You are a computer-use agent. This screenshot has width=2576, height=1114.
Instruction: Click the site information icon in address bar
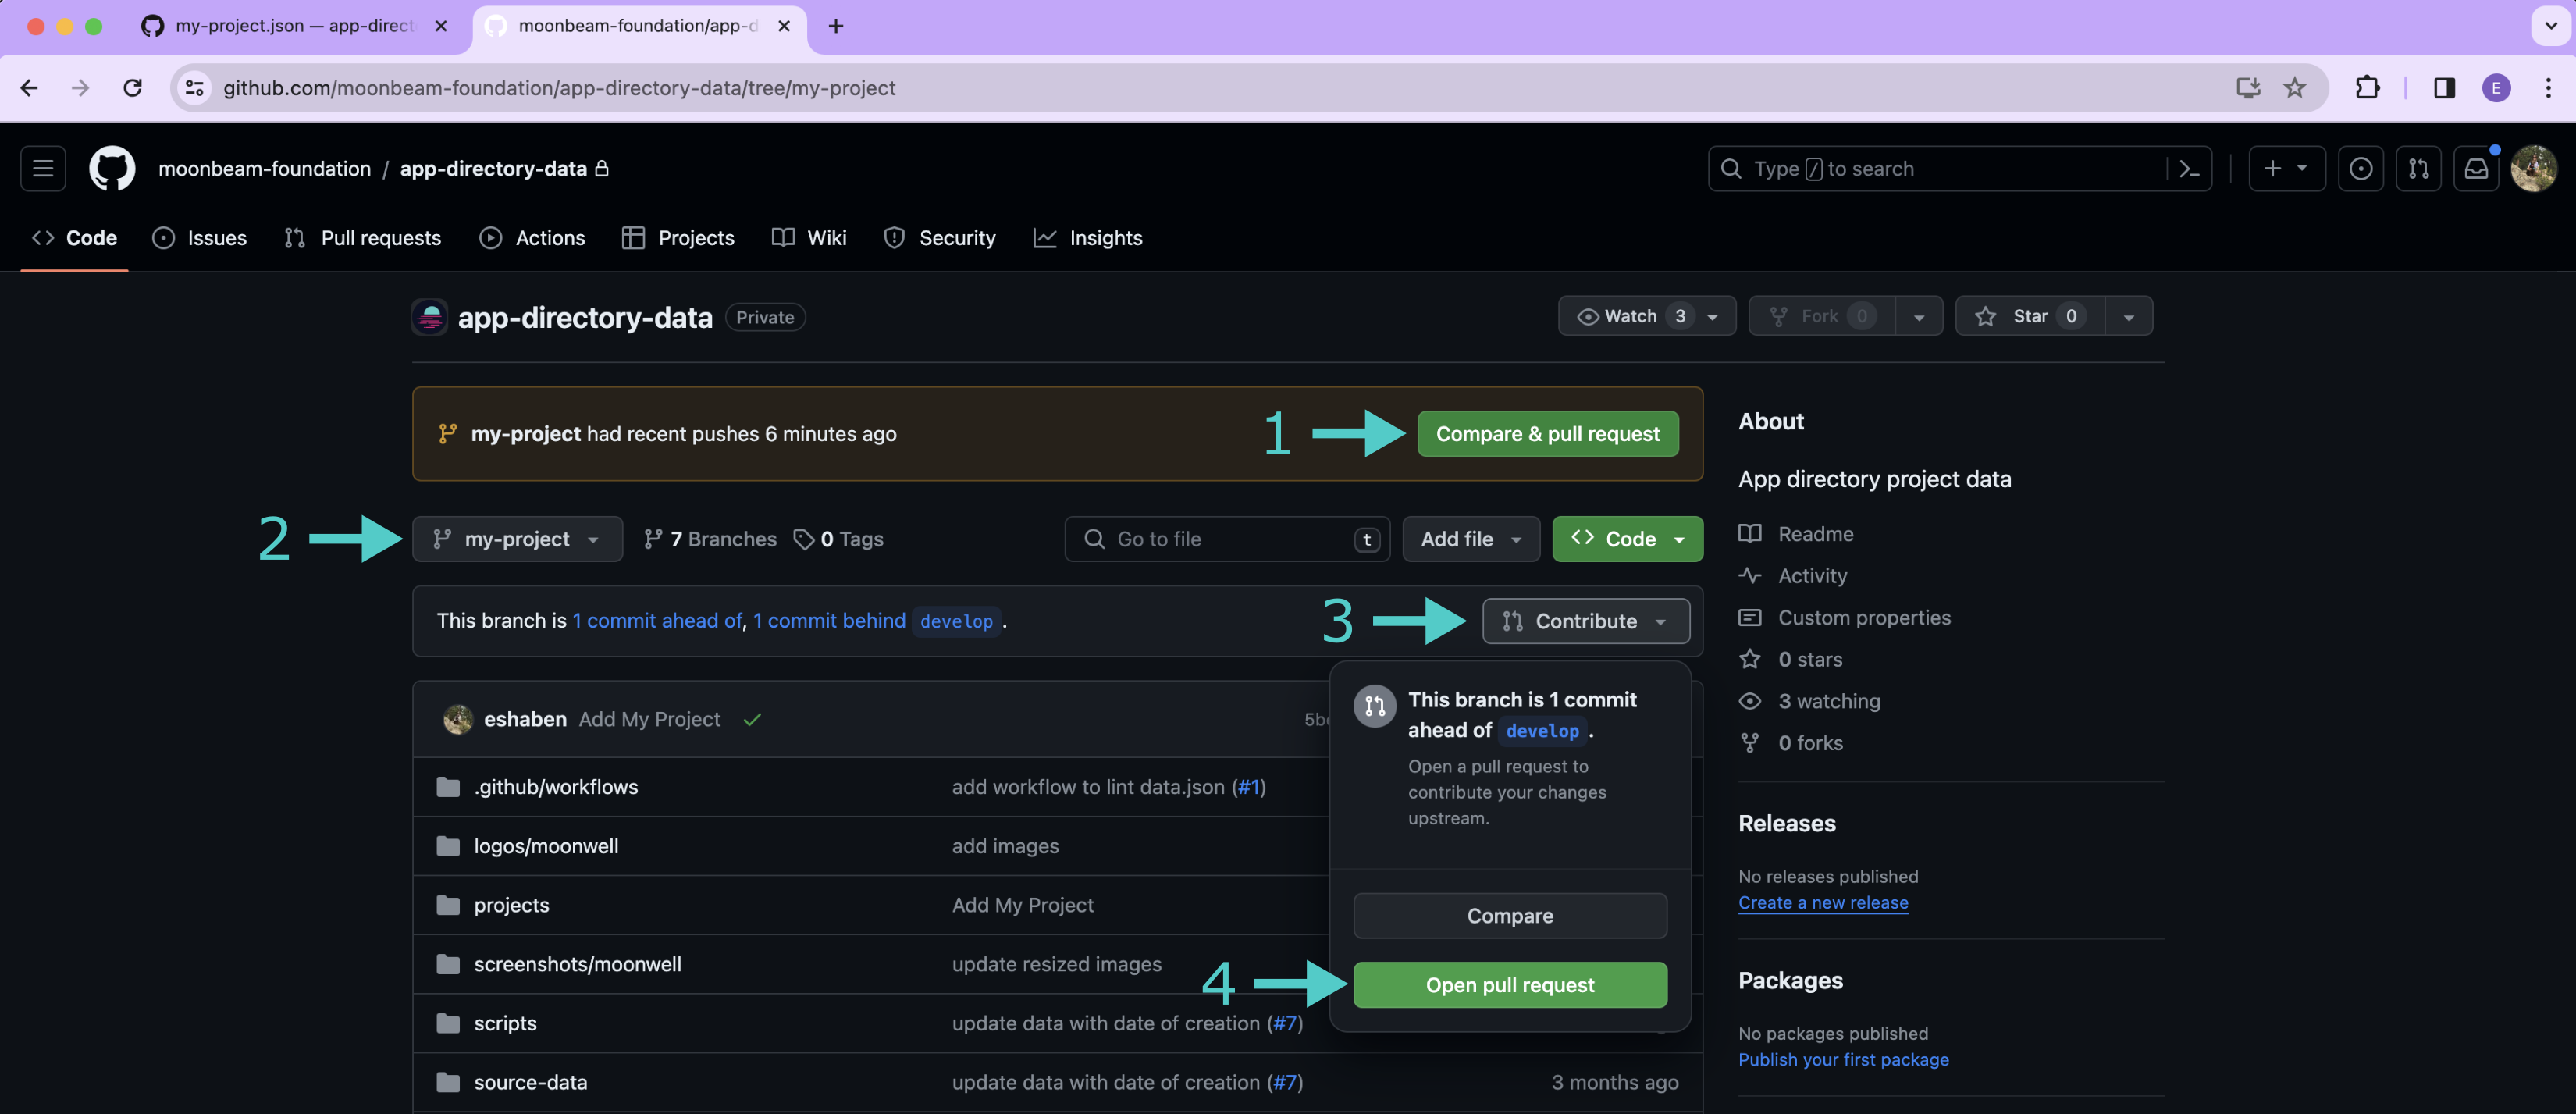tap(195, 88)
